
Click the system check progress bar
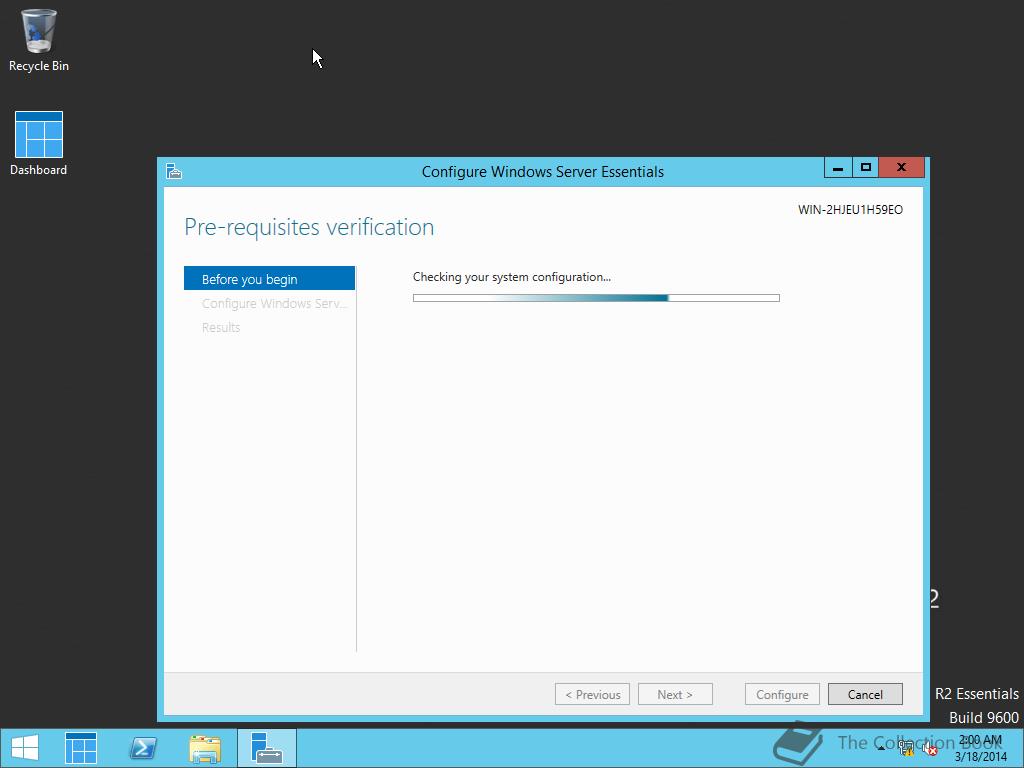pos(596,298)
